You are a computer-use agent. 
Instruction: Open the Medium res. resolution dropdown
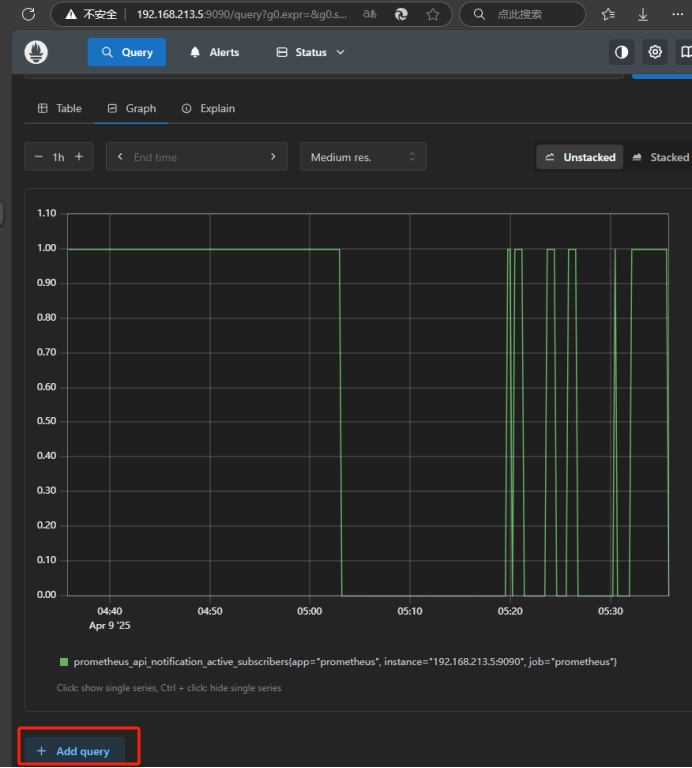(363, 157)
